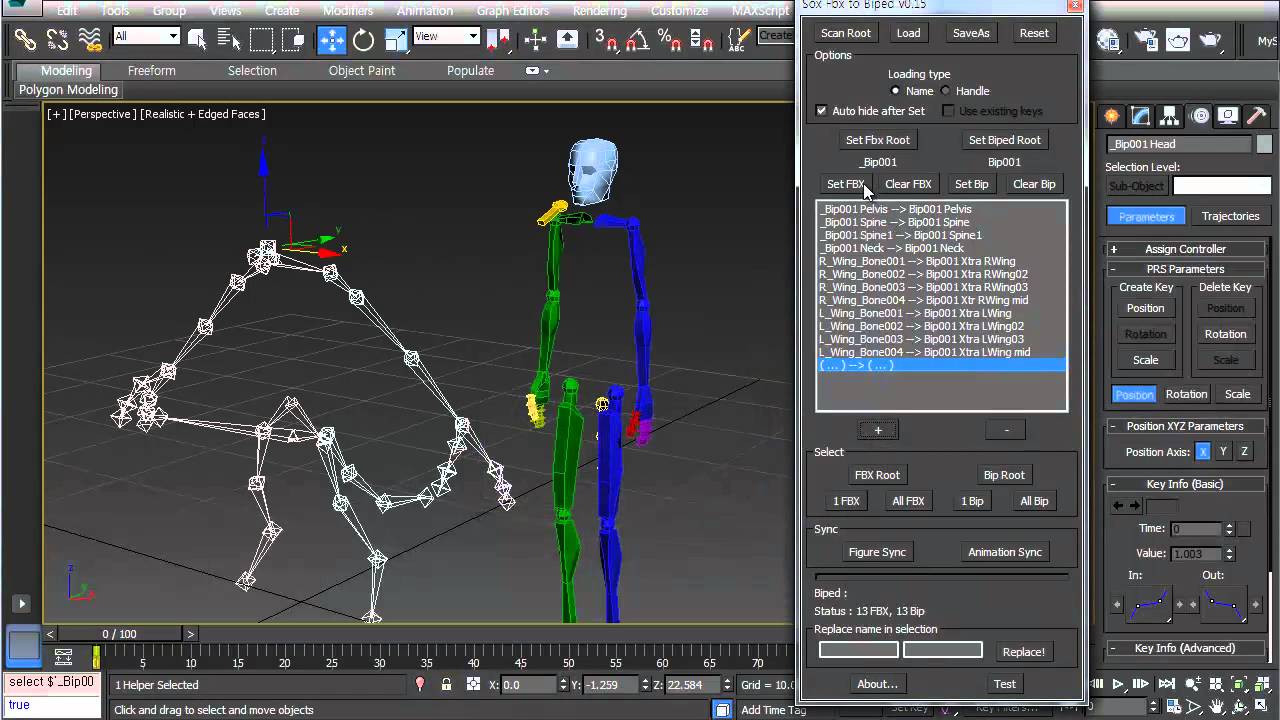Switch to Rotation PRS toggle button
This screenshot has width=1280, height=720.
[1186, 394]
